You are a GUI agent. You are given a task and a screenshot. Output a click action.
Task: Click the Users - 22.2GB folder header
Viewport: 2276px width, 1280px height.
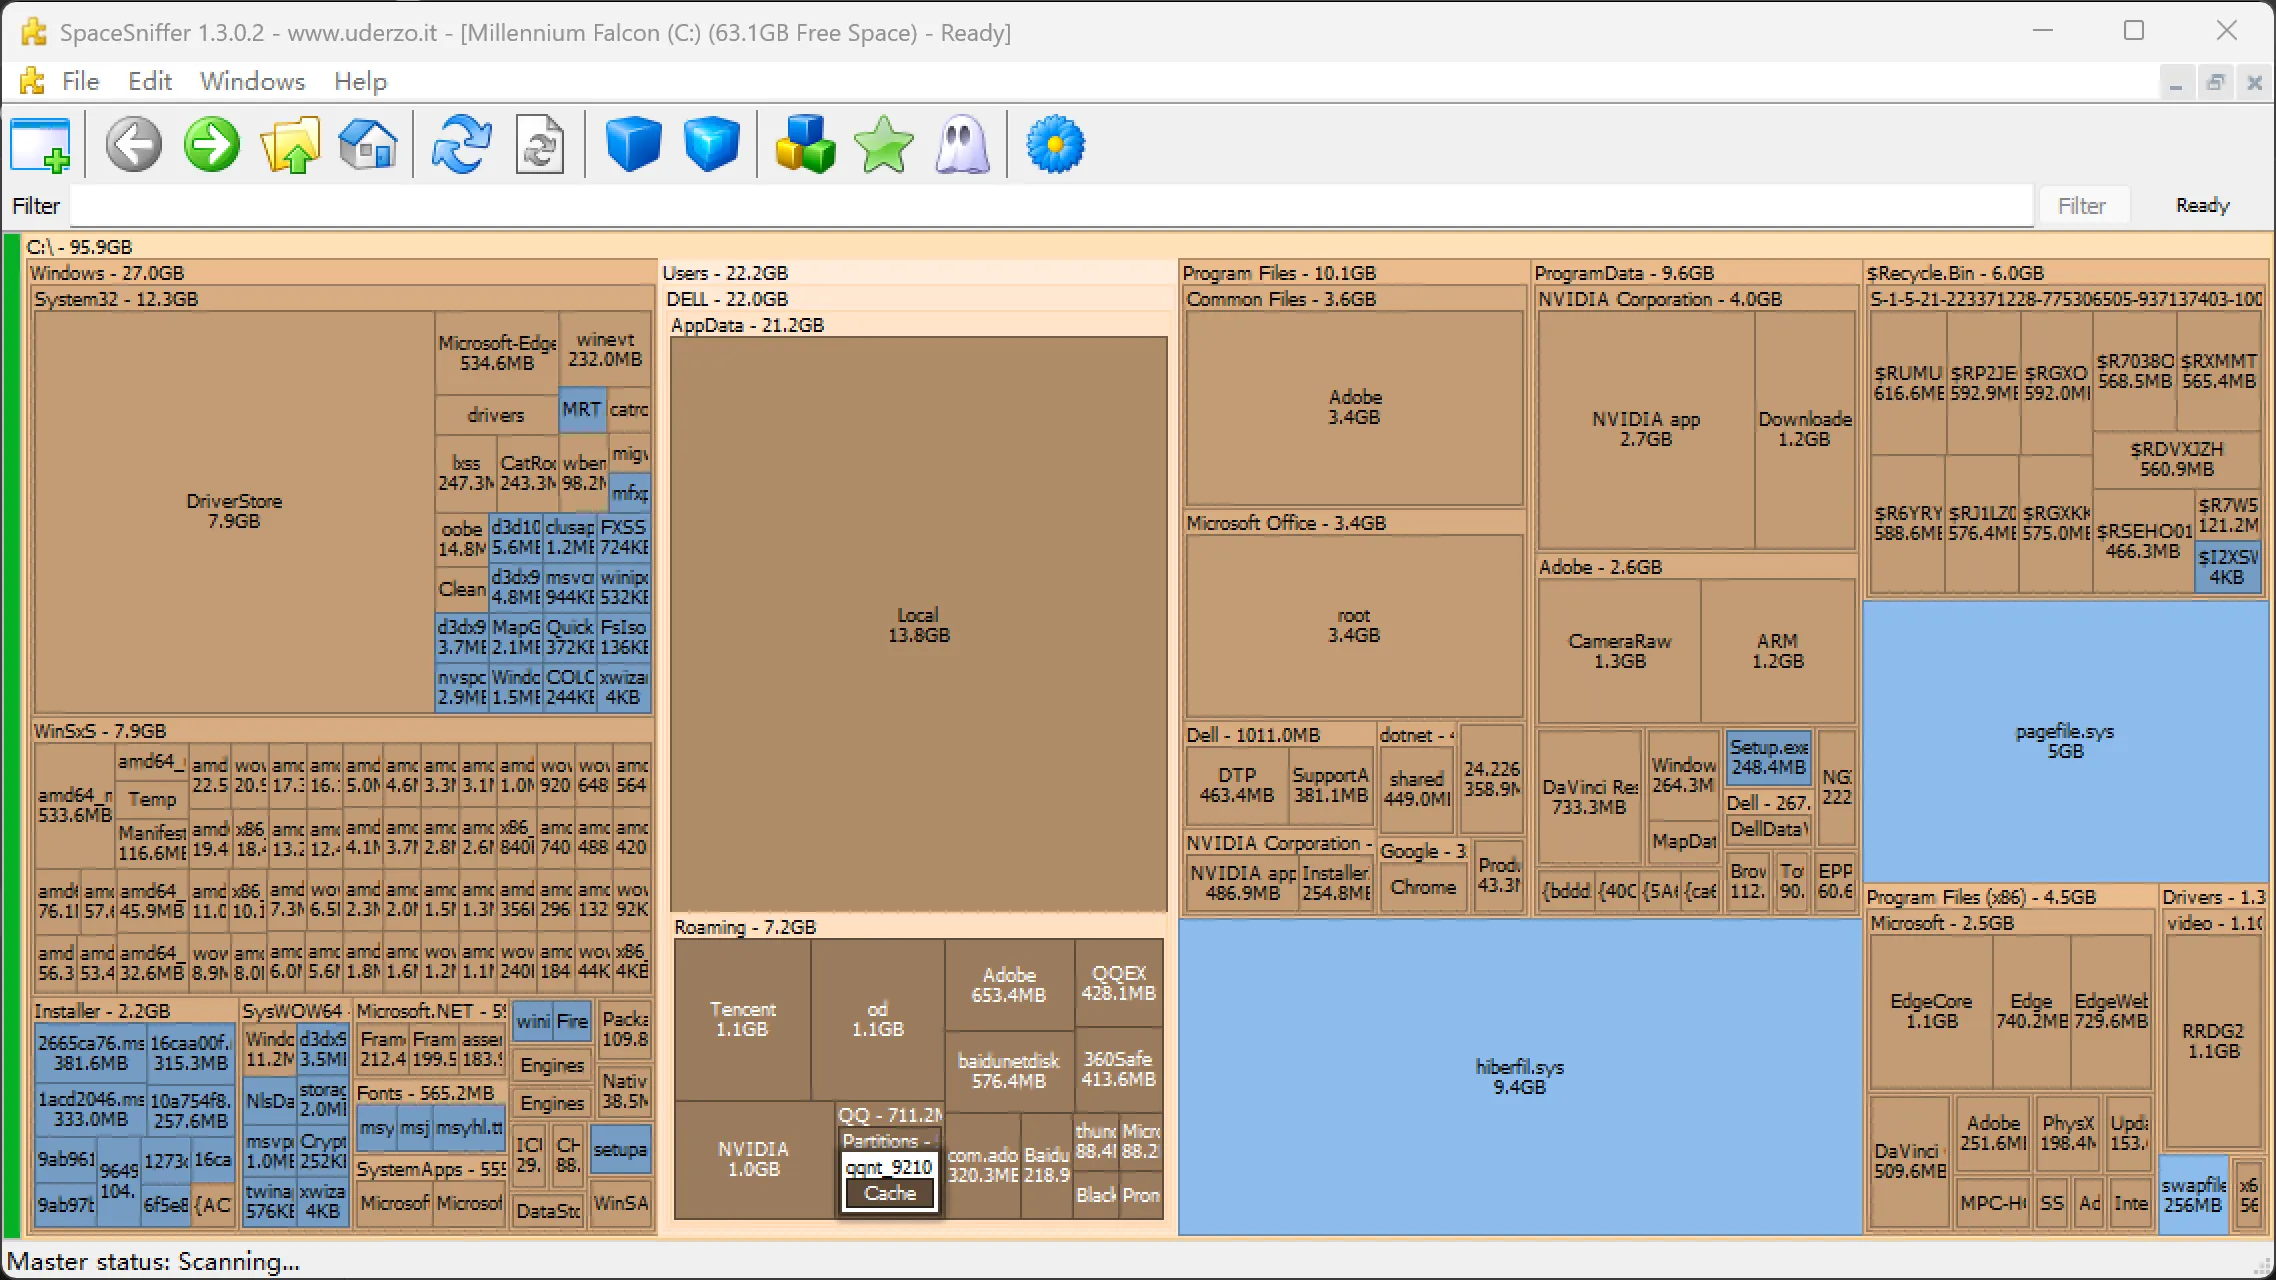click(x=725, y=273)
